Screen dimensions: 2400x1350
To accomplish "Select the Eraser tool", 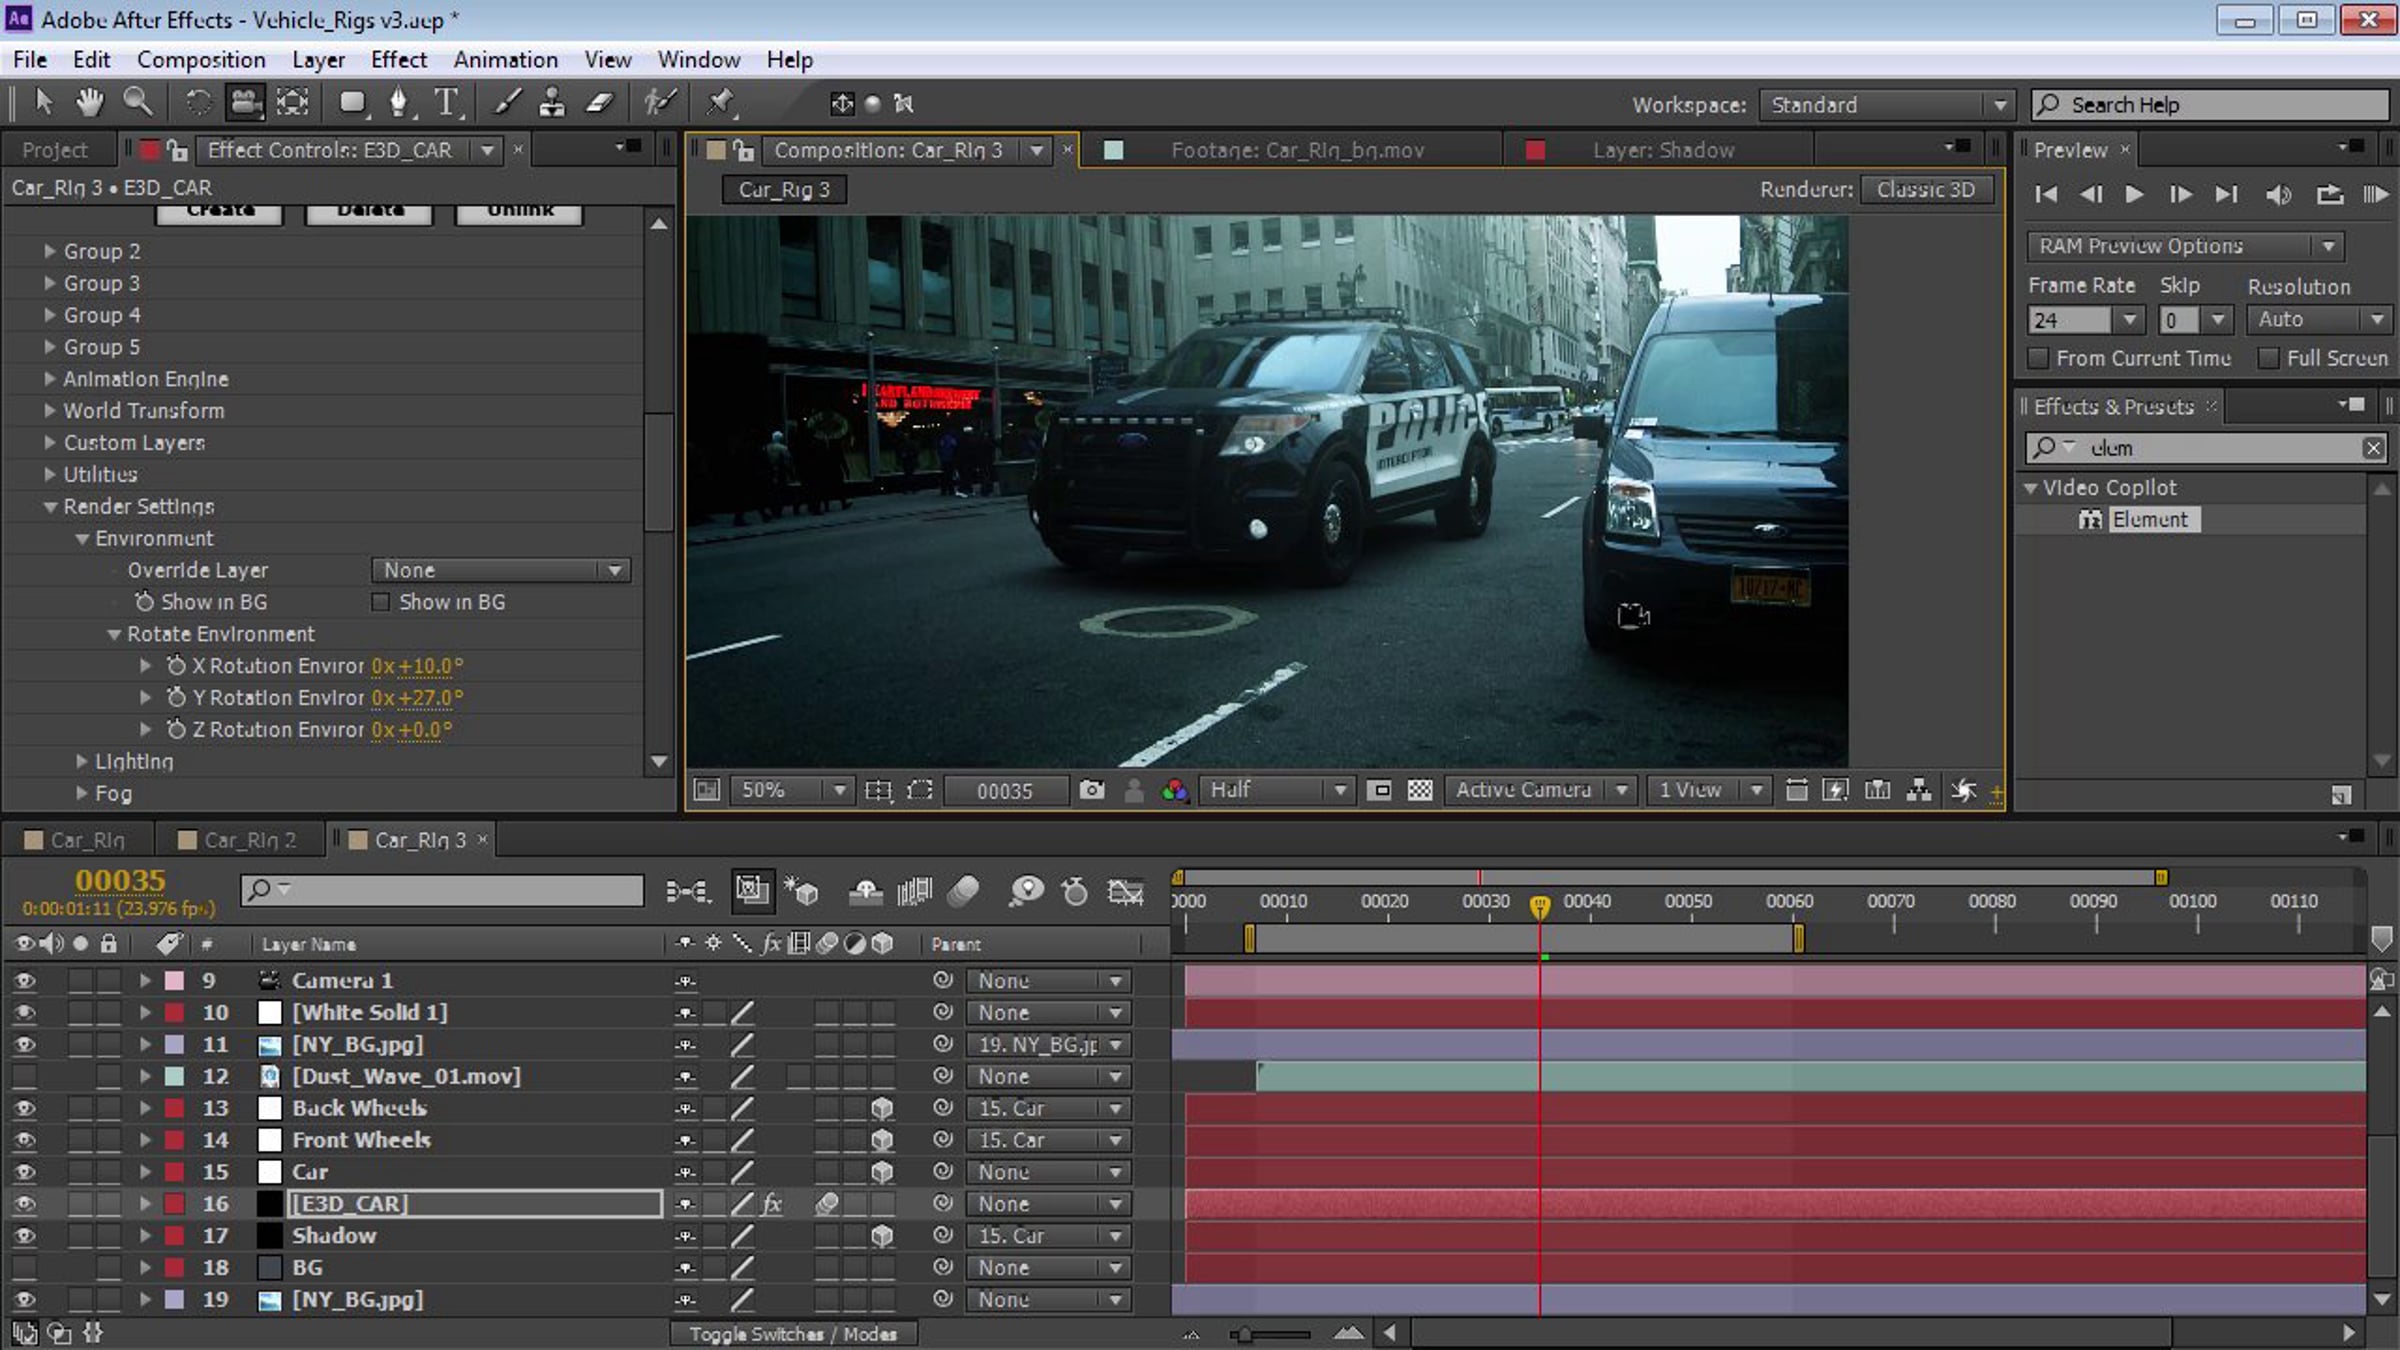I will click(x=599, y=102).
